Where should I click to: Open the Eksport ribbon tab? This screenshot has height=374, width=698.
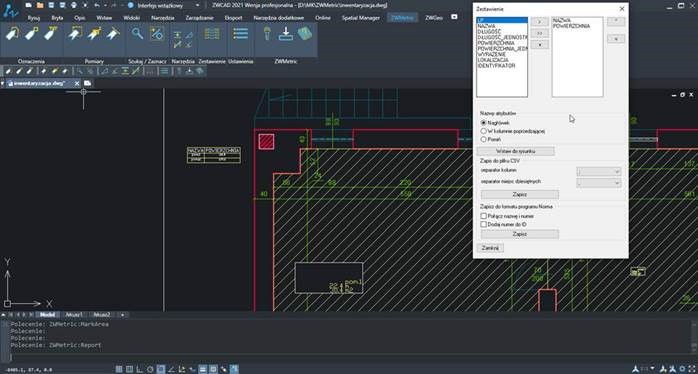click(x=233, y=18)
